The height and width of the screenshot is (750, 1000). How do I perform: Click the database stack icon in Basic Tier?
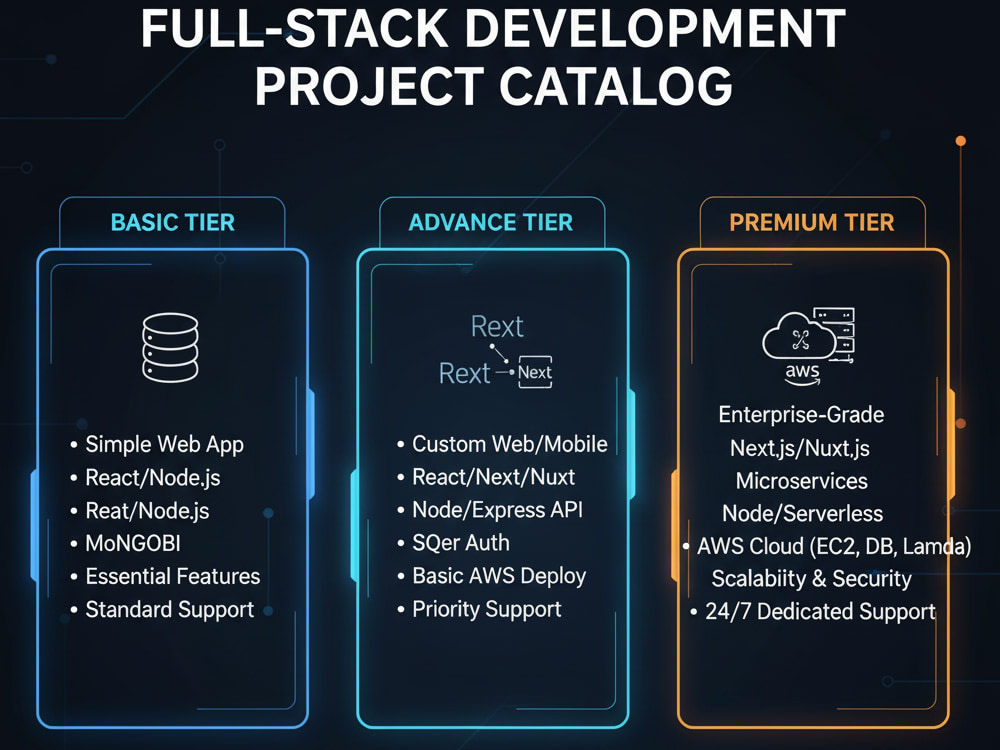coord(170,348)
